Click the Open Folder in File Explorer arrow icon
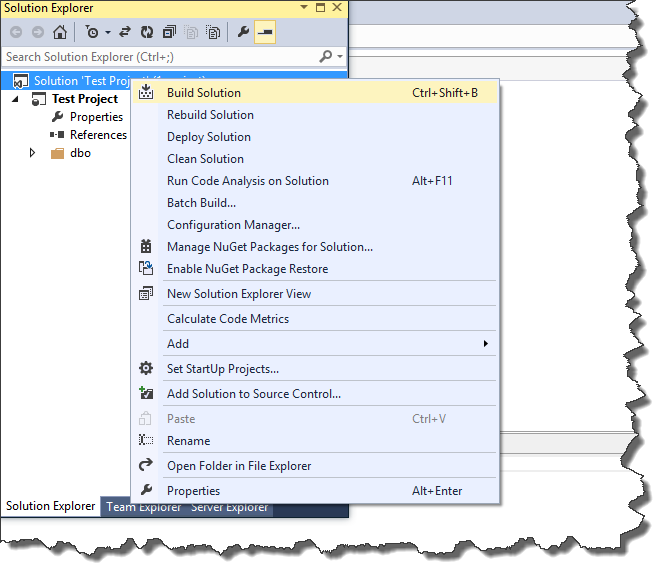The image size is (667, 581). [146, 465]
